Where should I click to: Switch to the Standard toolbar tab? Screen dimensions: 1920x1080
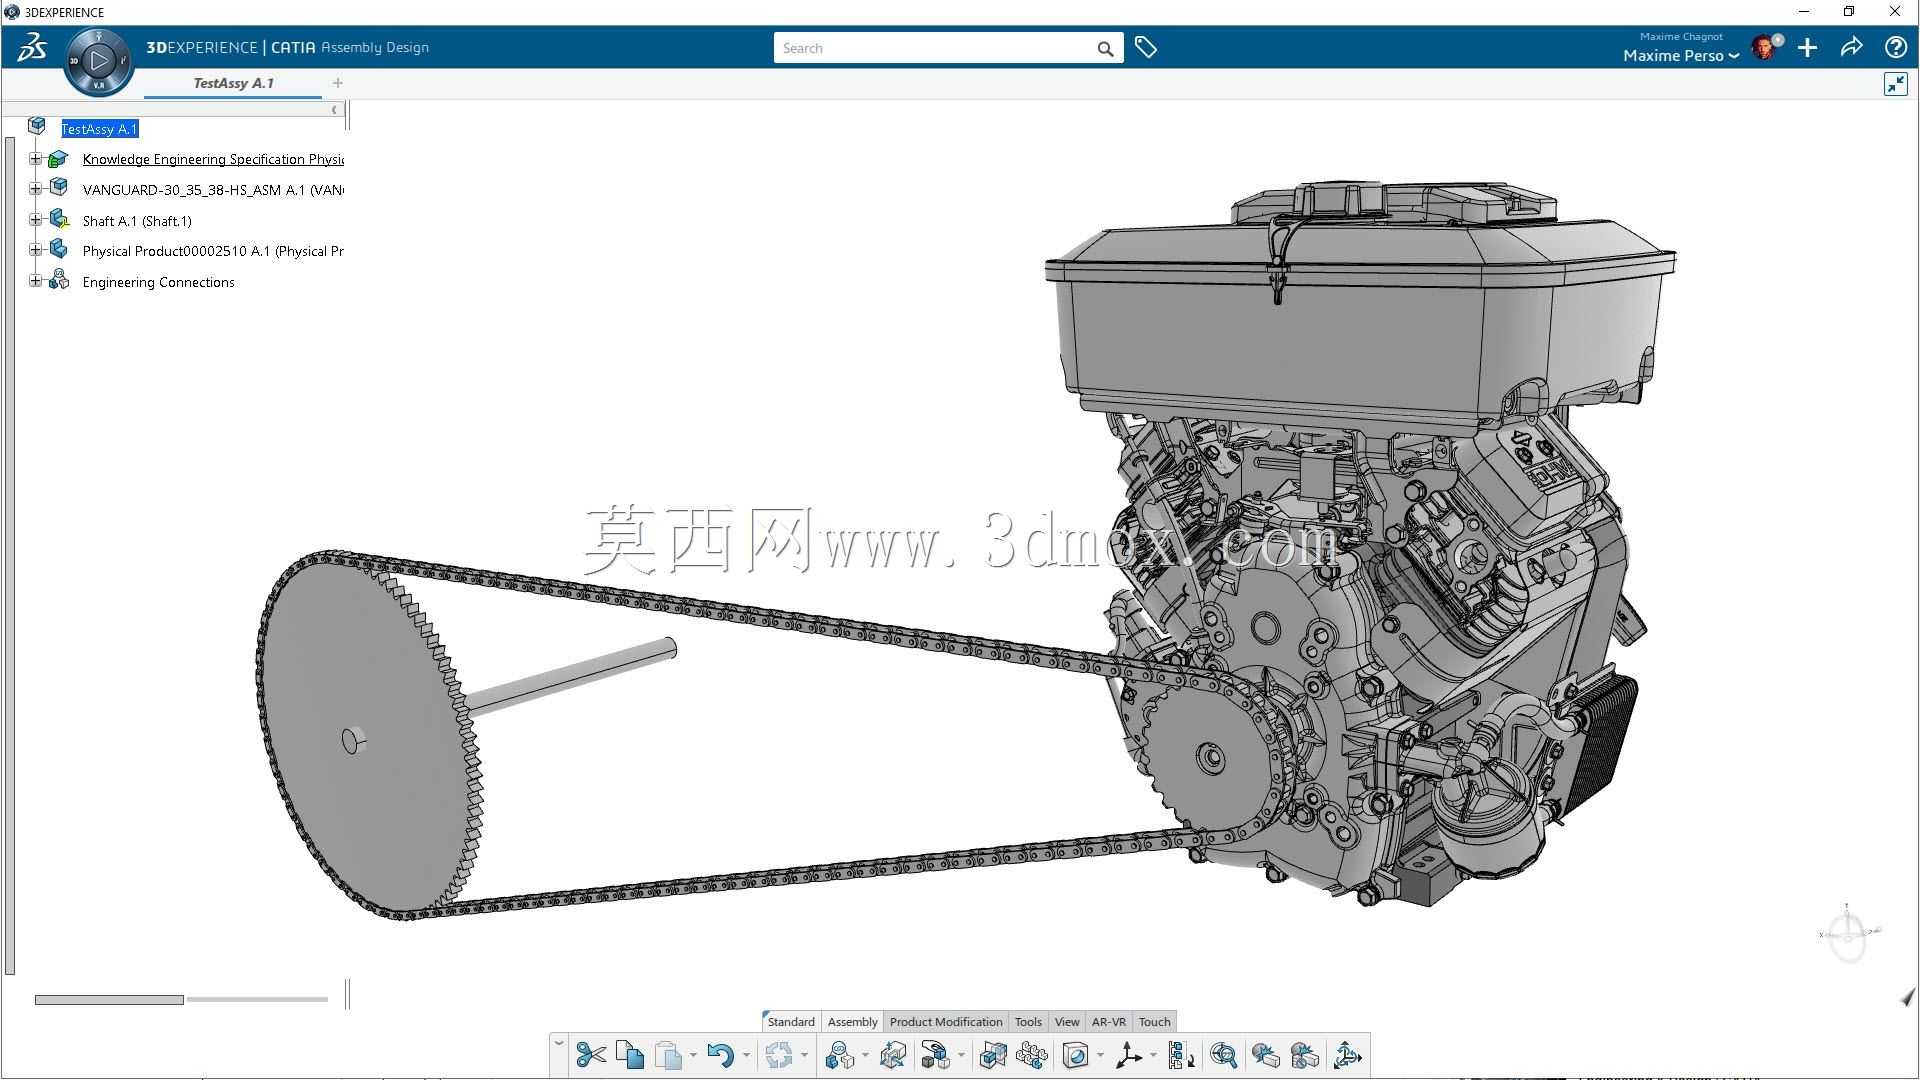click(x=790, y=1022)
